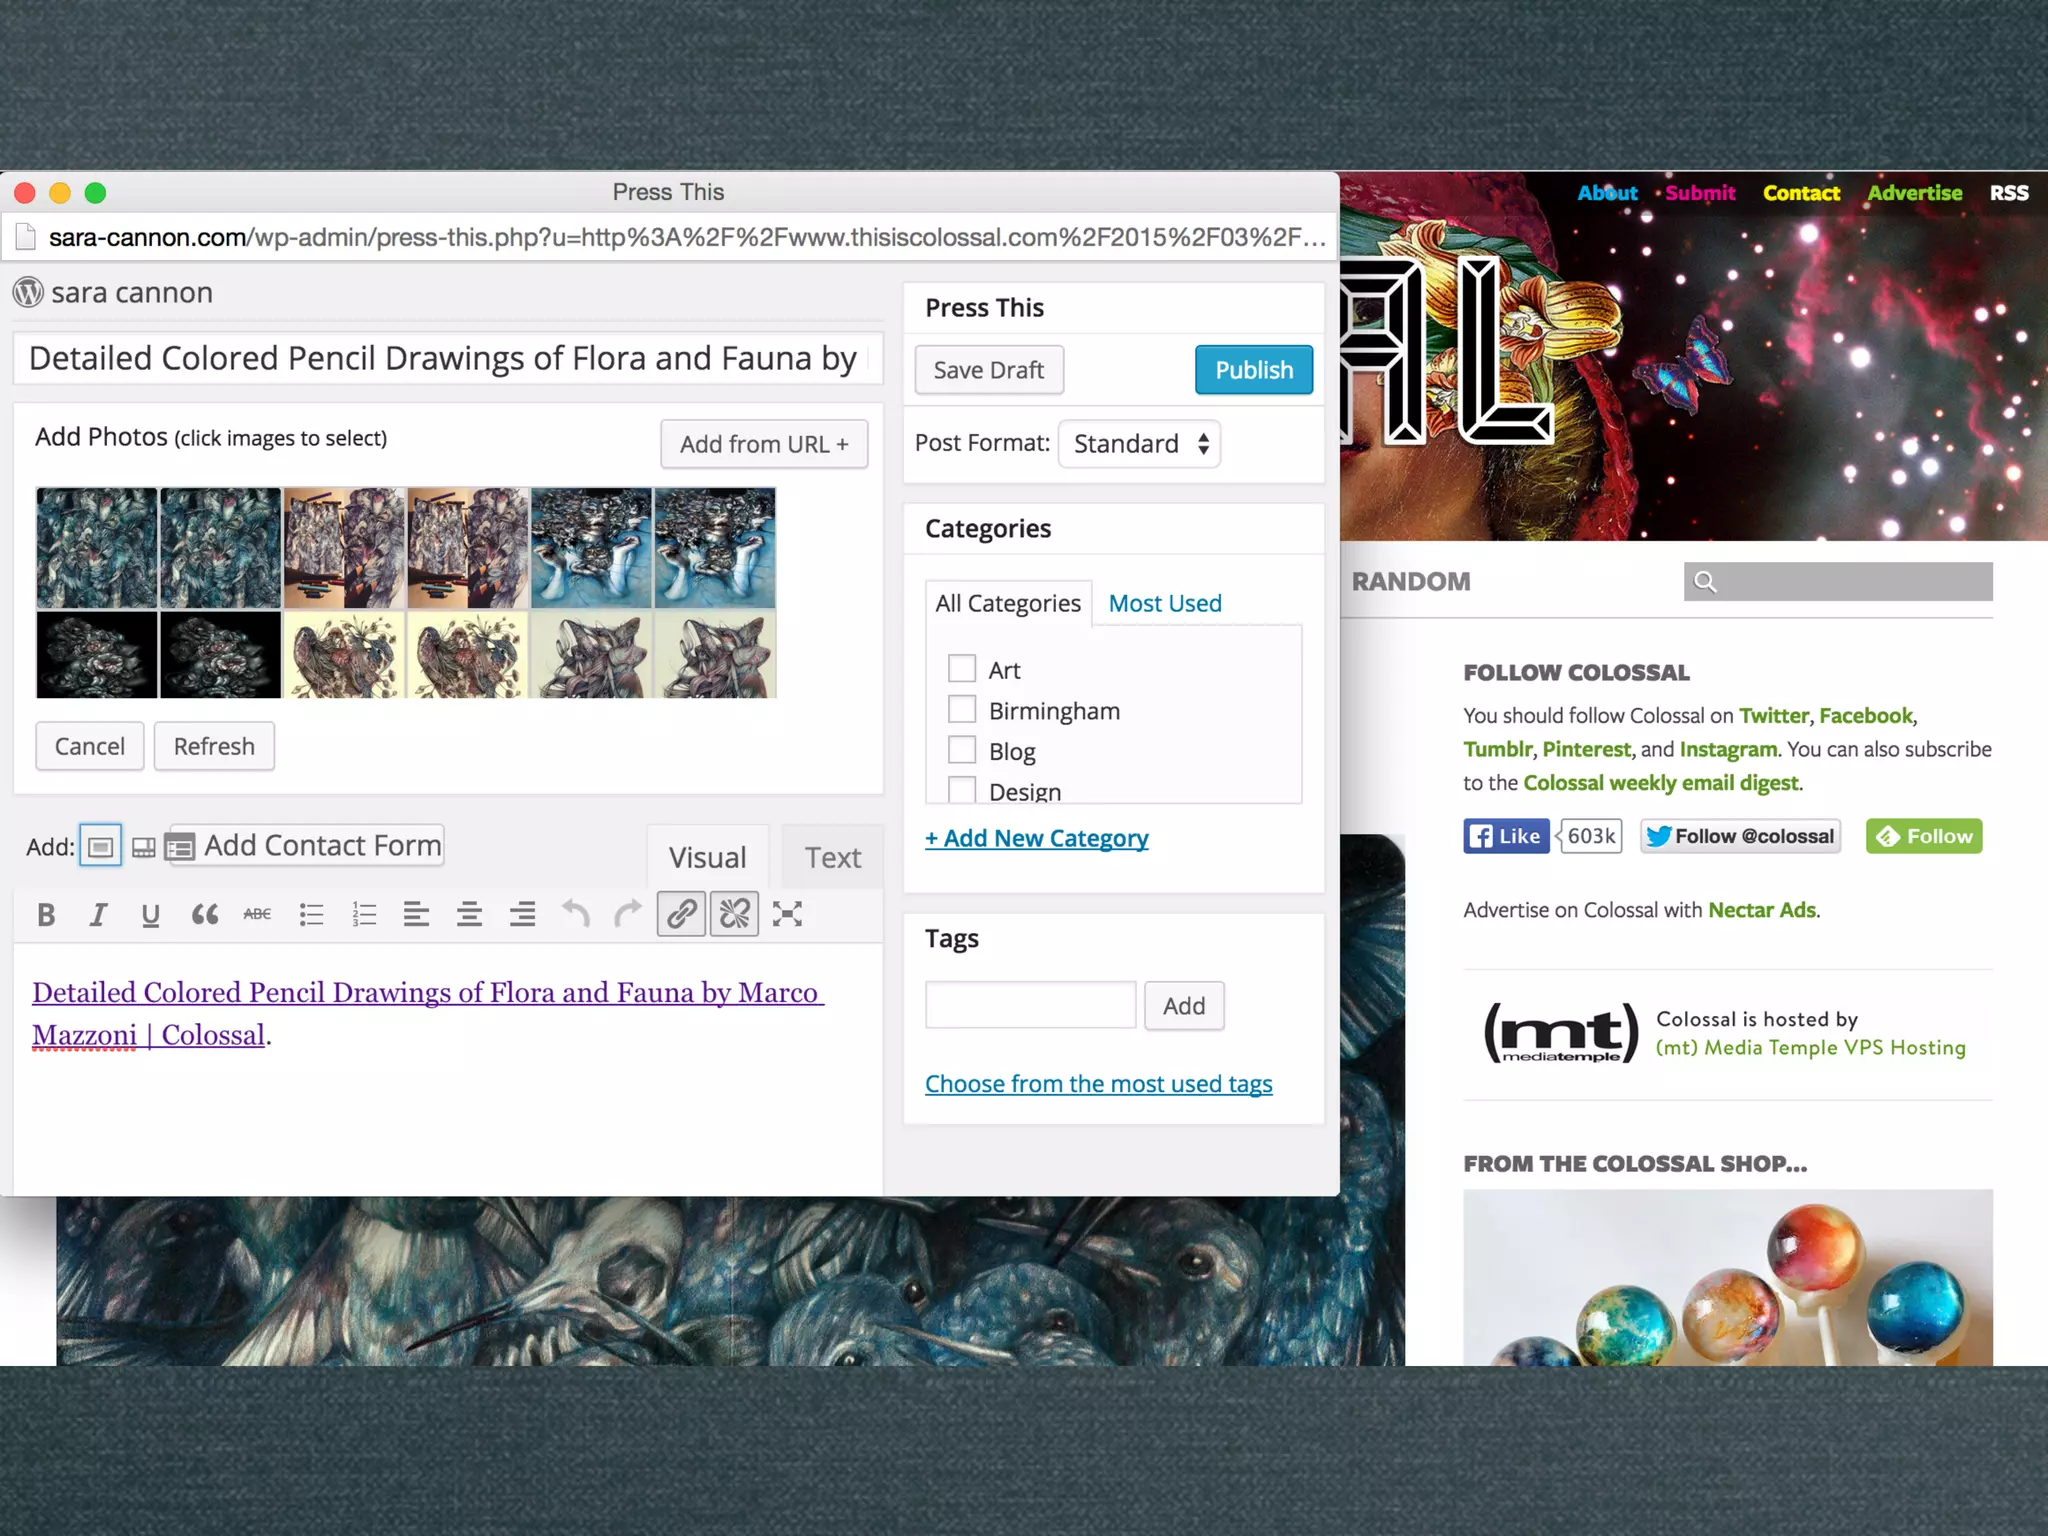Screen dimensions: 2048x1536
Task: Click the blockquote icon
Action: [x=204, y=914]
